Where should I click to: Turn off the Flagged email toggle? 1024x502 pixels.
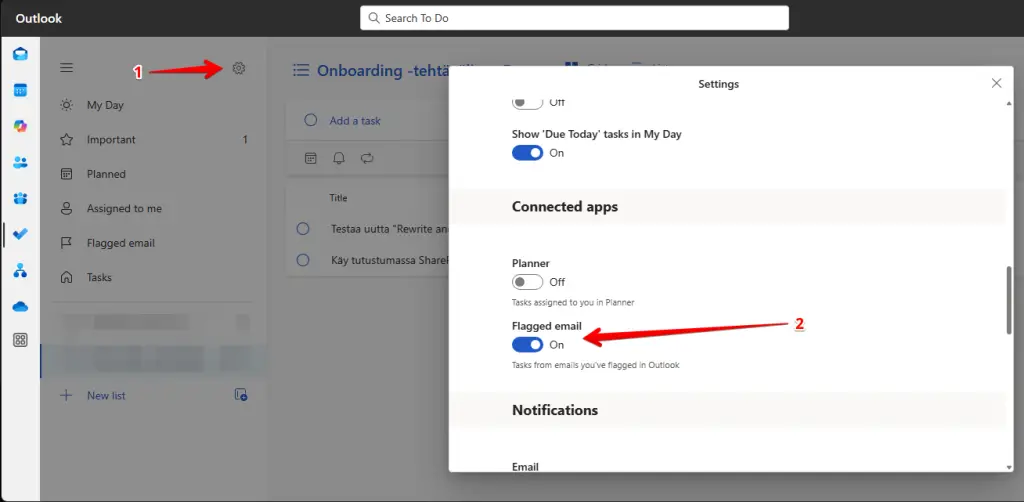527,344
